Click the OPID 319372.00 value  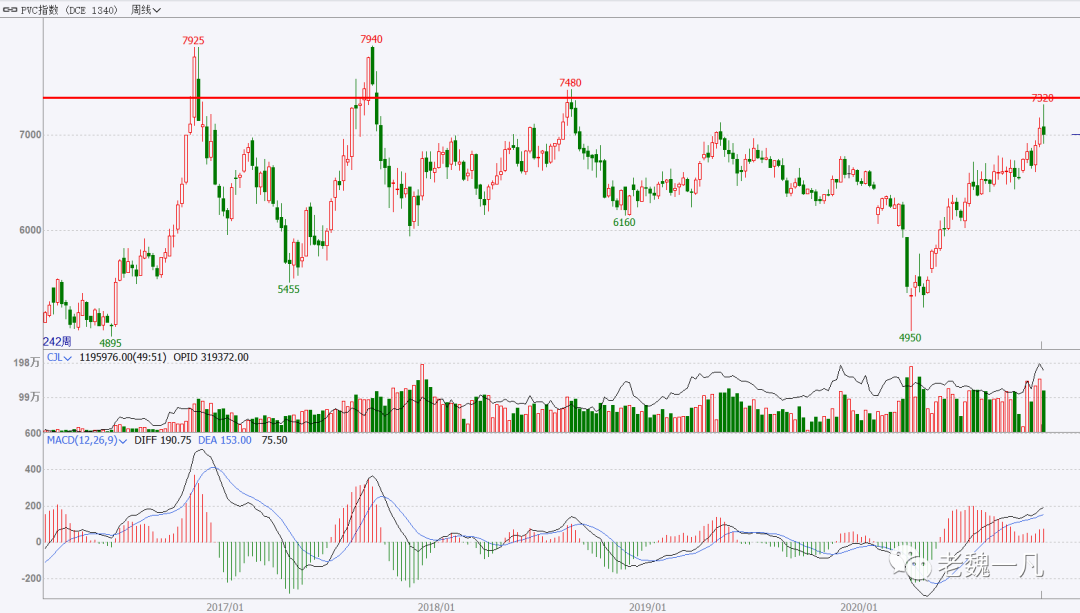point(211,357)
